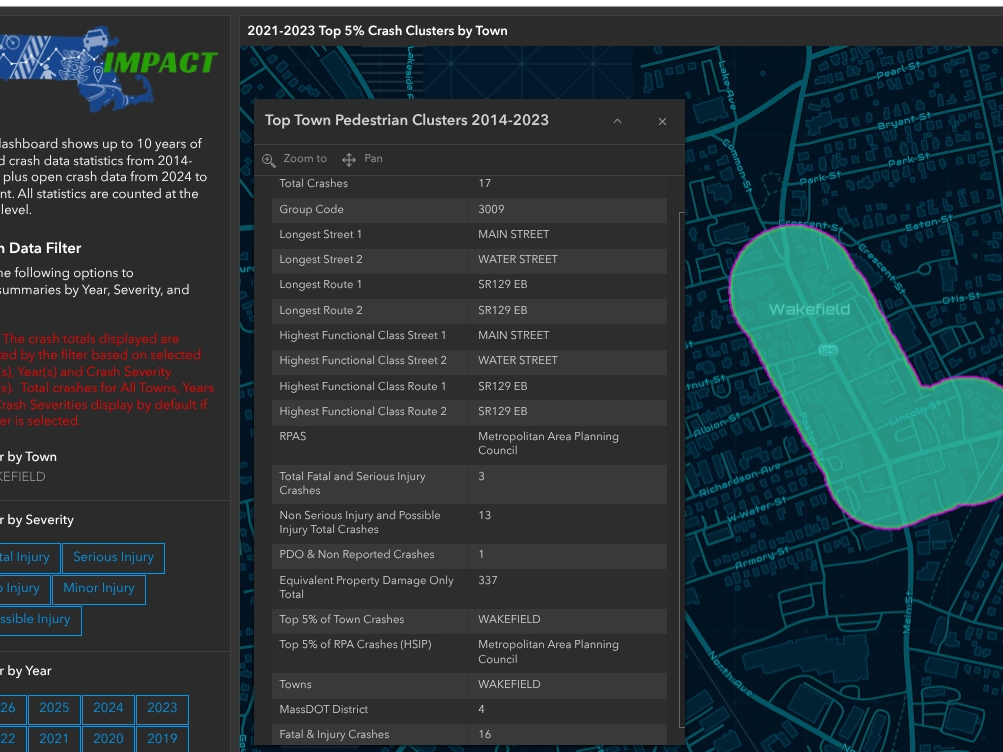Click the Eaton St label on map

pyautogui.click(x=929, y=223)
